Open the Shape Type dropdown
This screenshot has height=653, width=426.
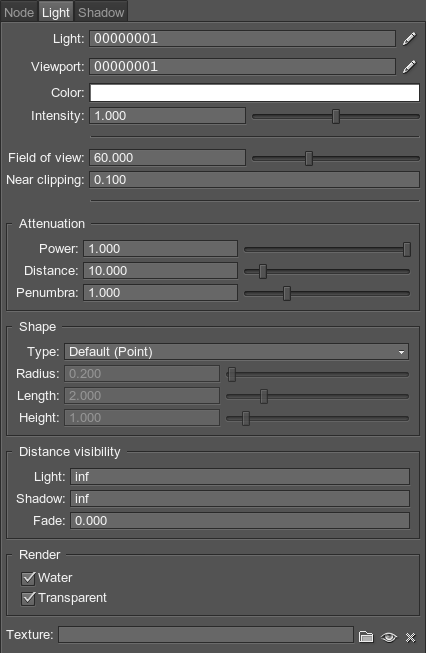tap(236, 352)
